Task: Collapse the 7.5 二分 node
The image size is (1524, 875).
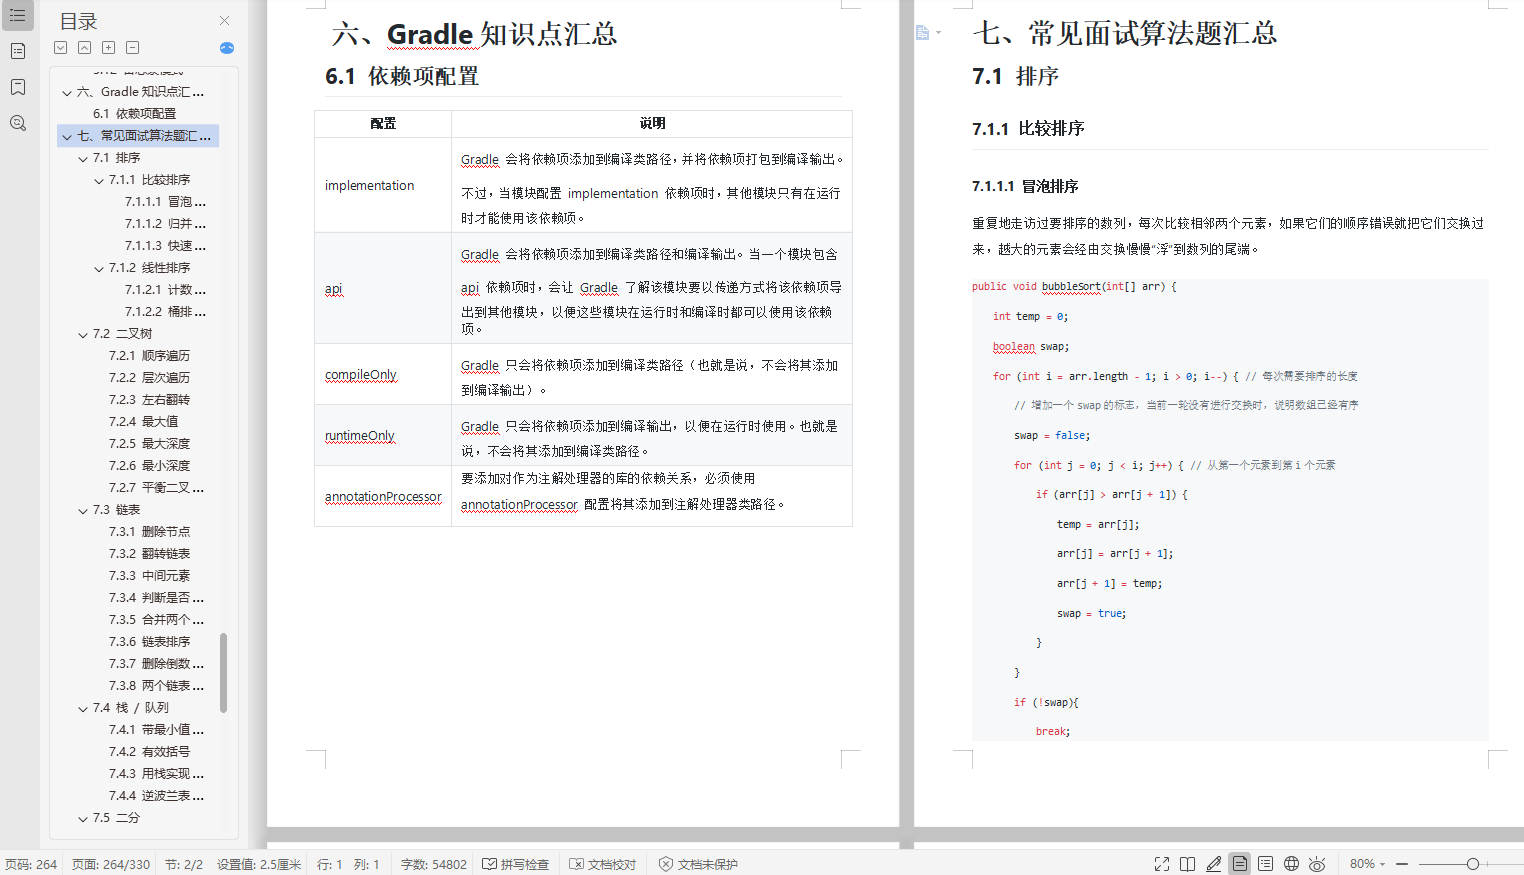Action: click(83, 818)
